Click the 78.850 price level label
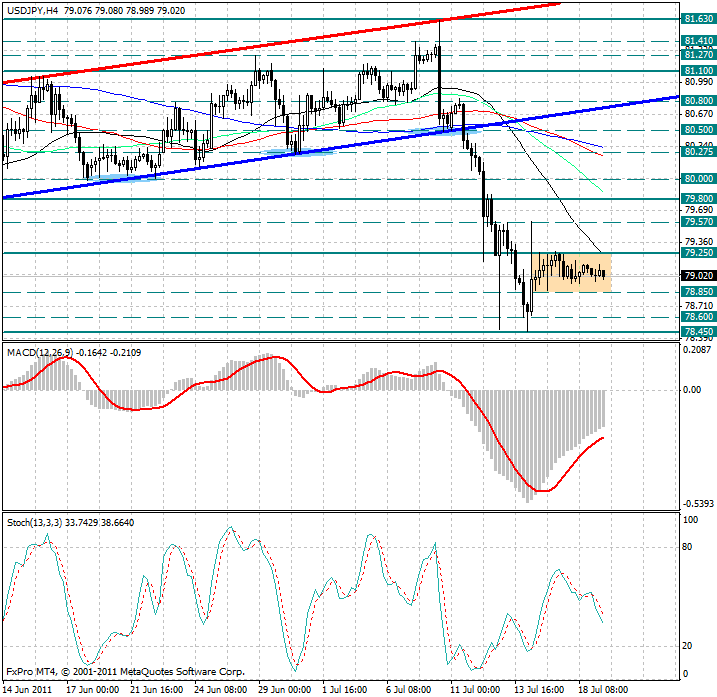The width and height of the screenshot is (717, 697). pos(696,292)
